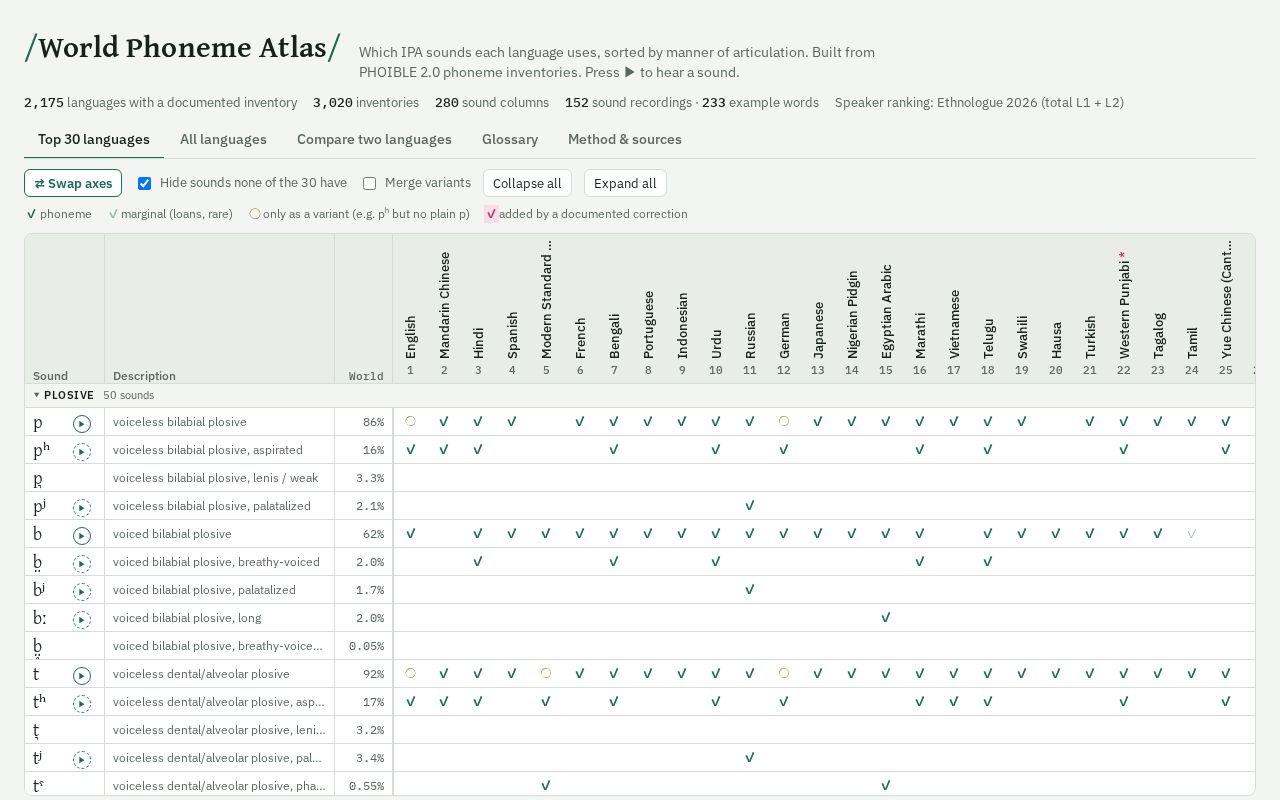Click the variant-only circle for English p
1280x800 pixels.
[410, 422]
